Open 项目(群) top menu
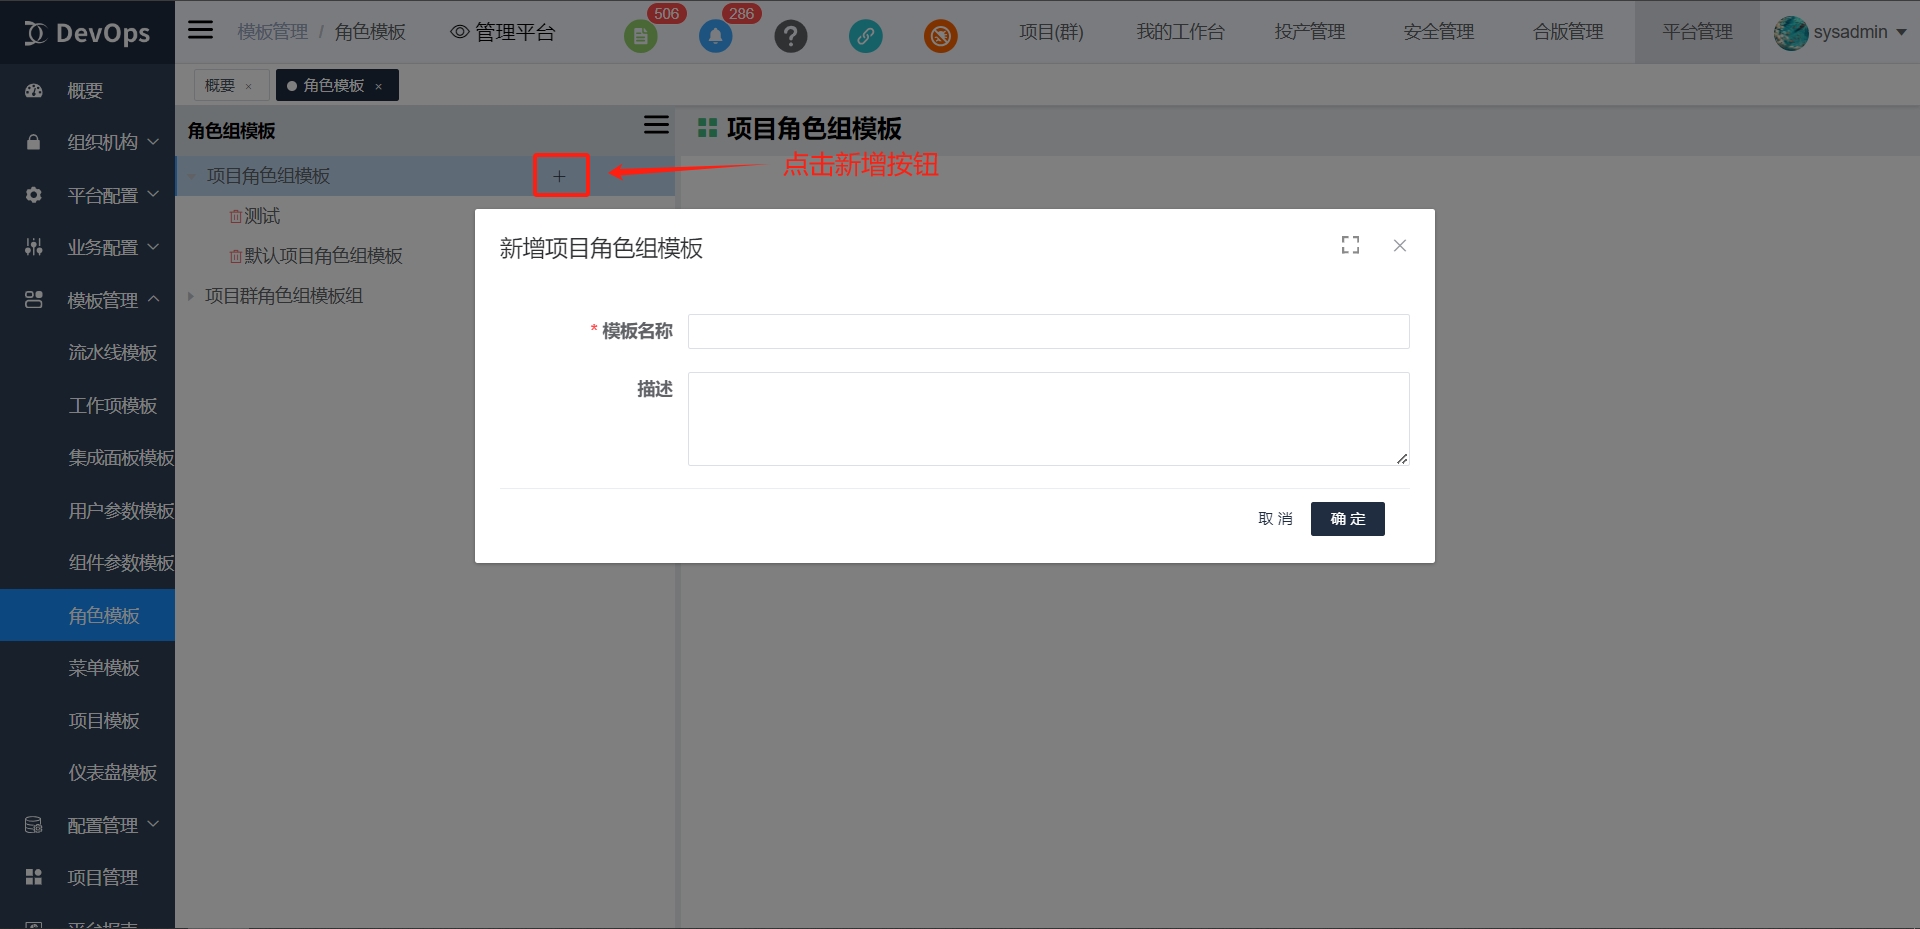Screen dimensions: 1920x929 pyautogui.click(x=1051, y=32)
